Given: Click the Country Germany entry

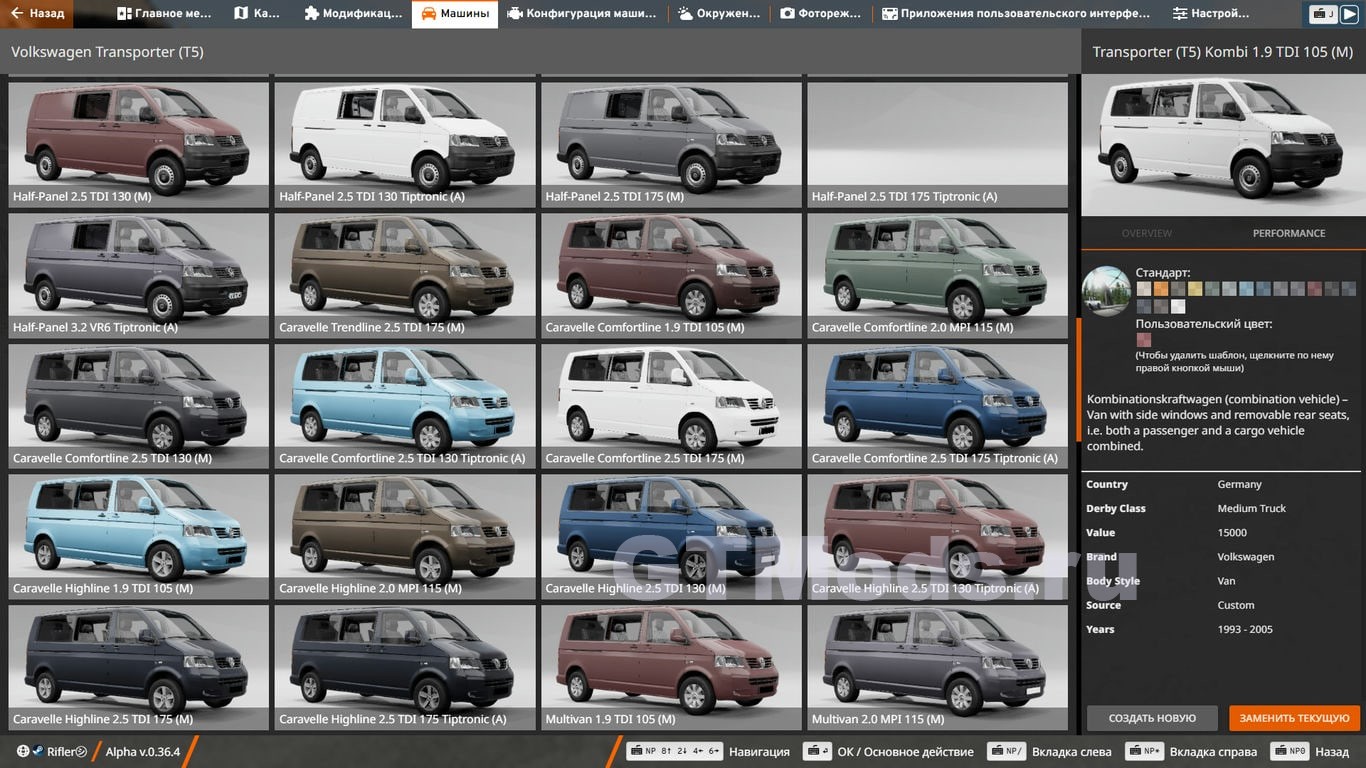Looking at the screenshot, I should [1223, 484].
